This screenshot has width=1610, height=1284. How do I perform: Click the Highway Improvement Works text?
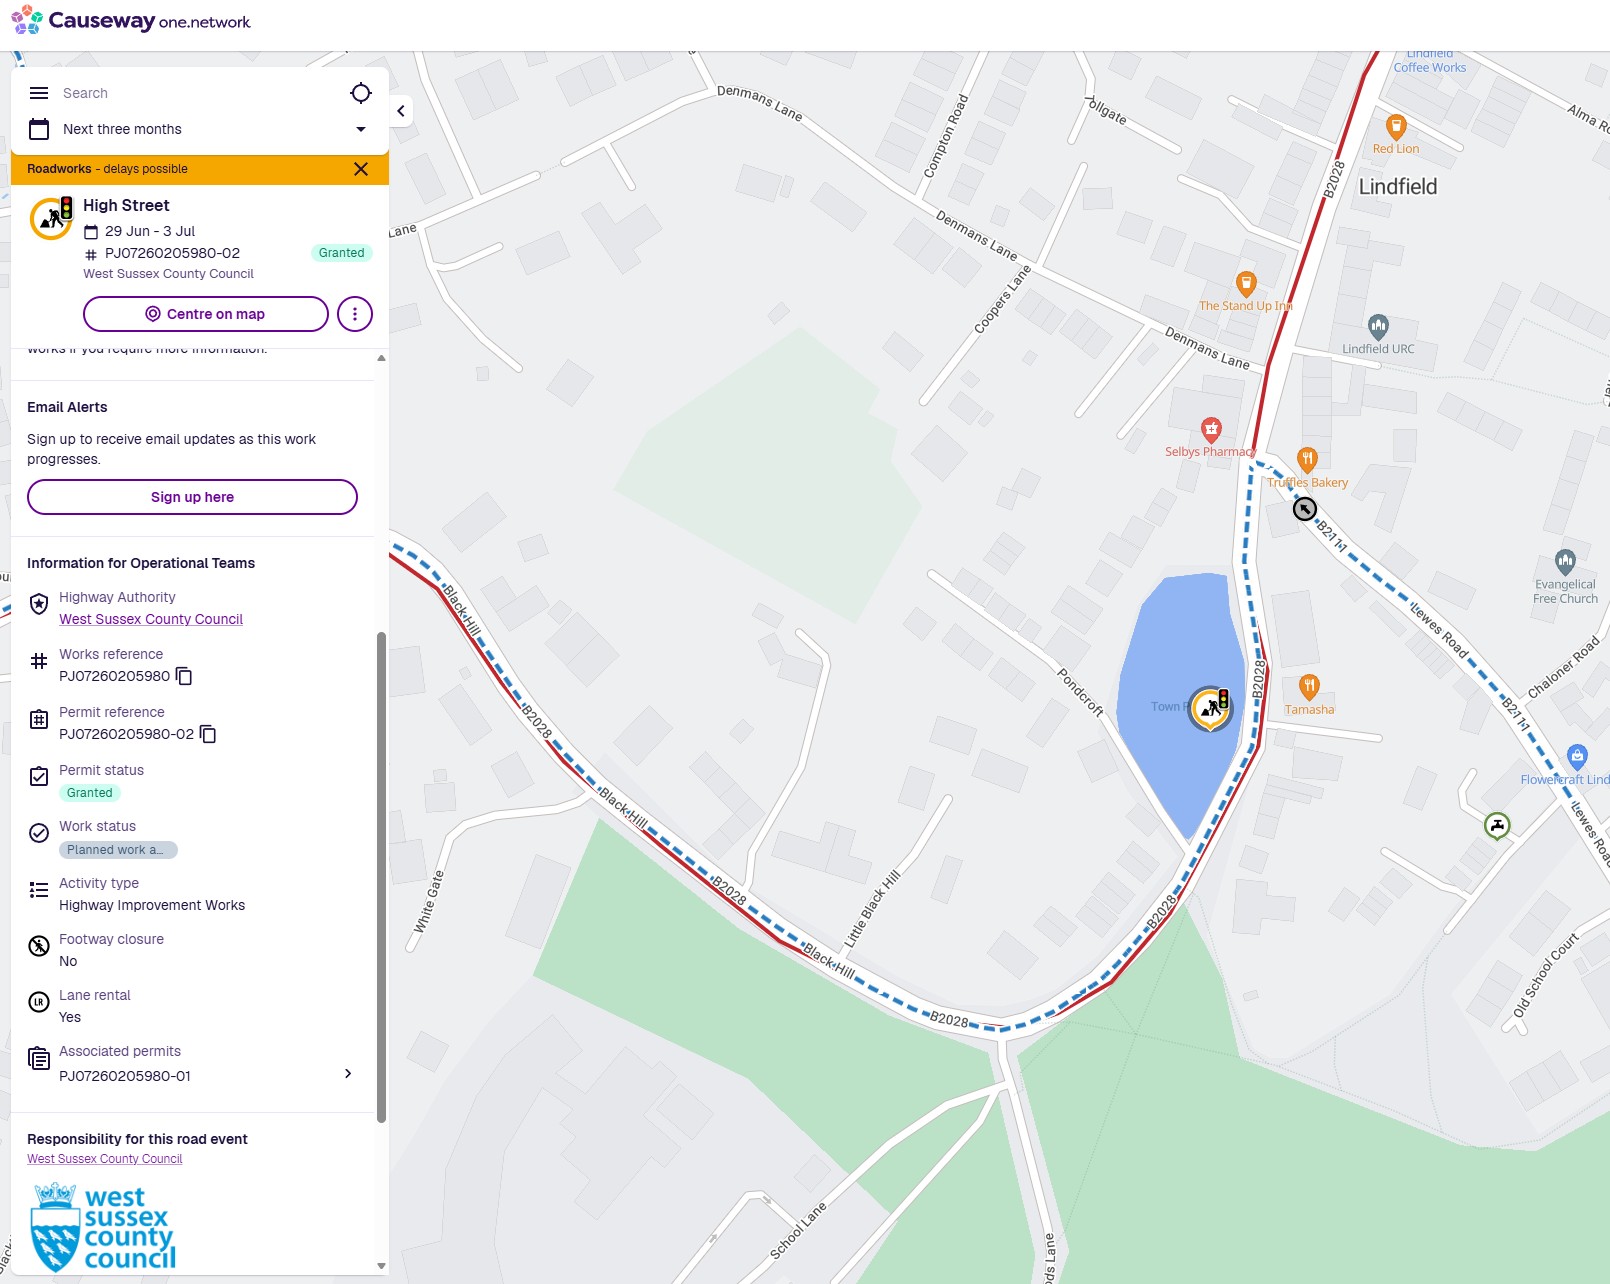[x=152, y=905]
